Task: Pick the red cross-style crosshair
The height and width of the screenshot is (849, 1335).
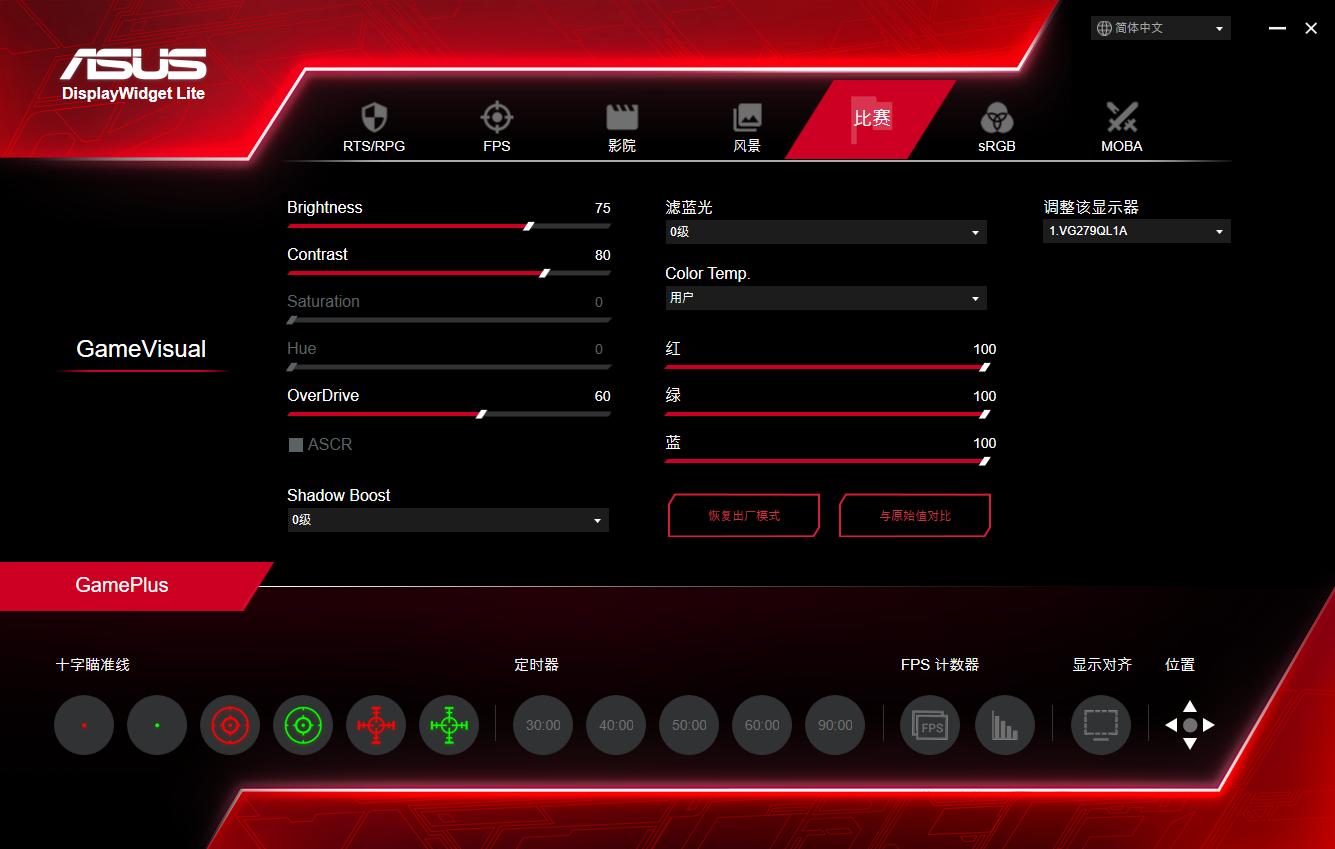Action: pos(376,725)
